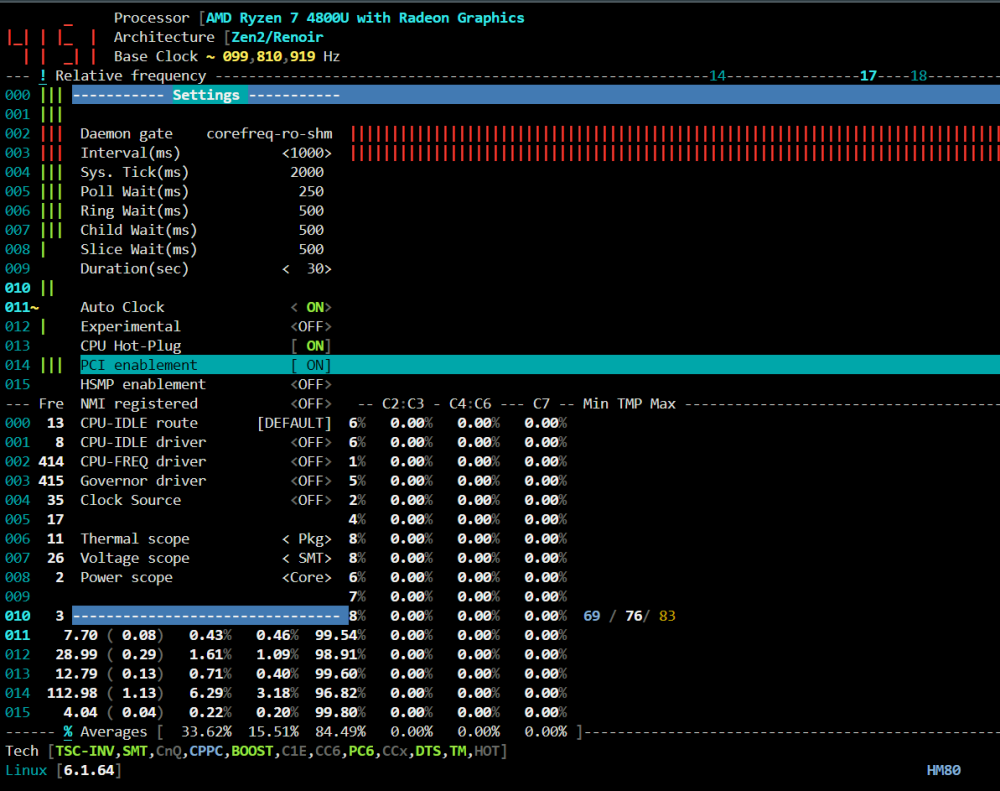This screenshot has width=1000, height=791.
Task: Click the Min TMP Max column header
Action: click(629, 404)
